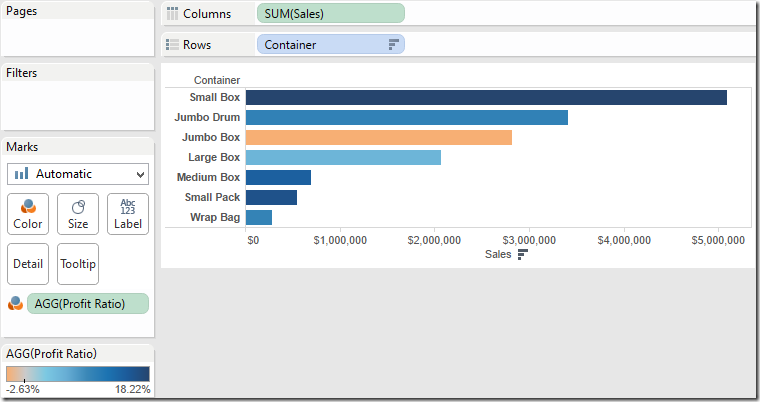Click the sort icon on Container pill

pyautogui.click(x=393, y=45)
